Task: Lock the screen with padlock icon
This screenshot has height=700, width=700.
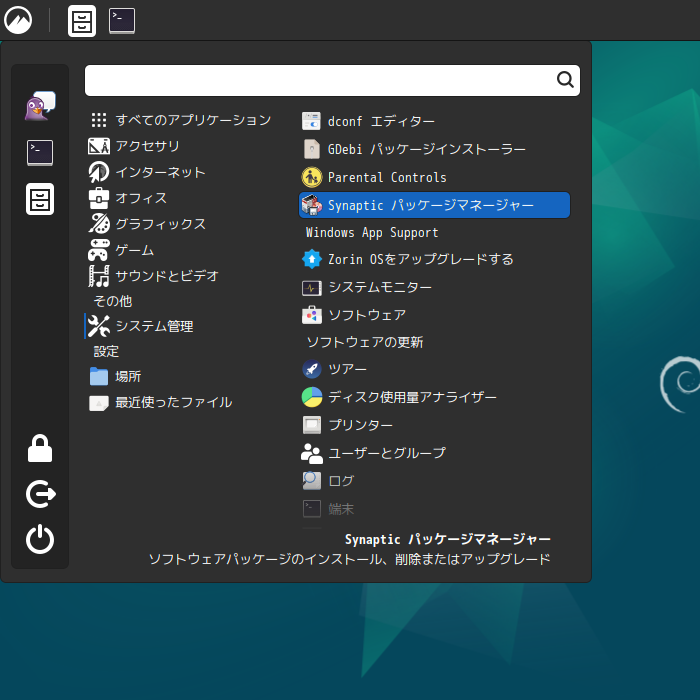Action: point(40,448)
